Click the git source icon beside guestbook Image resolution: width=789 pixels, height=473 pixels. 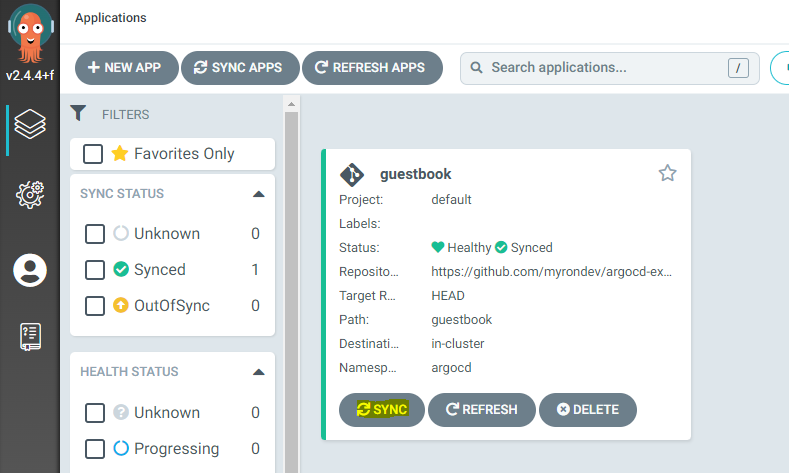(x=352, y=175)
